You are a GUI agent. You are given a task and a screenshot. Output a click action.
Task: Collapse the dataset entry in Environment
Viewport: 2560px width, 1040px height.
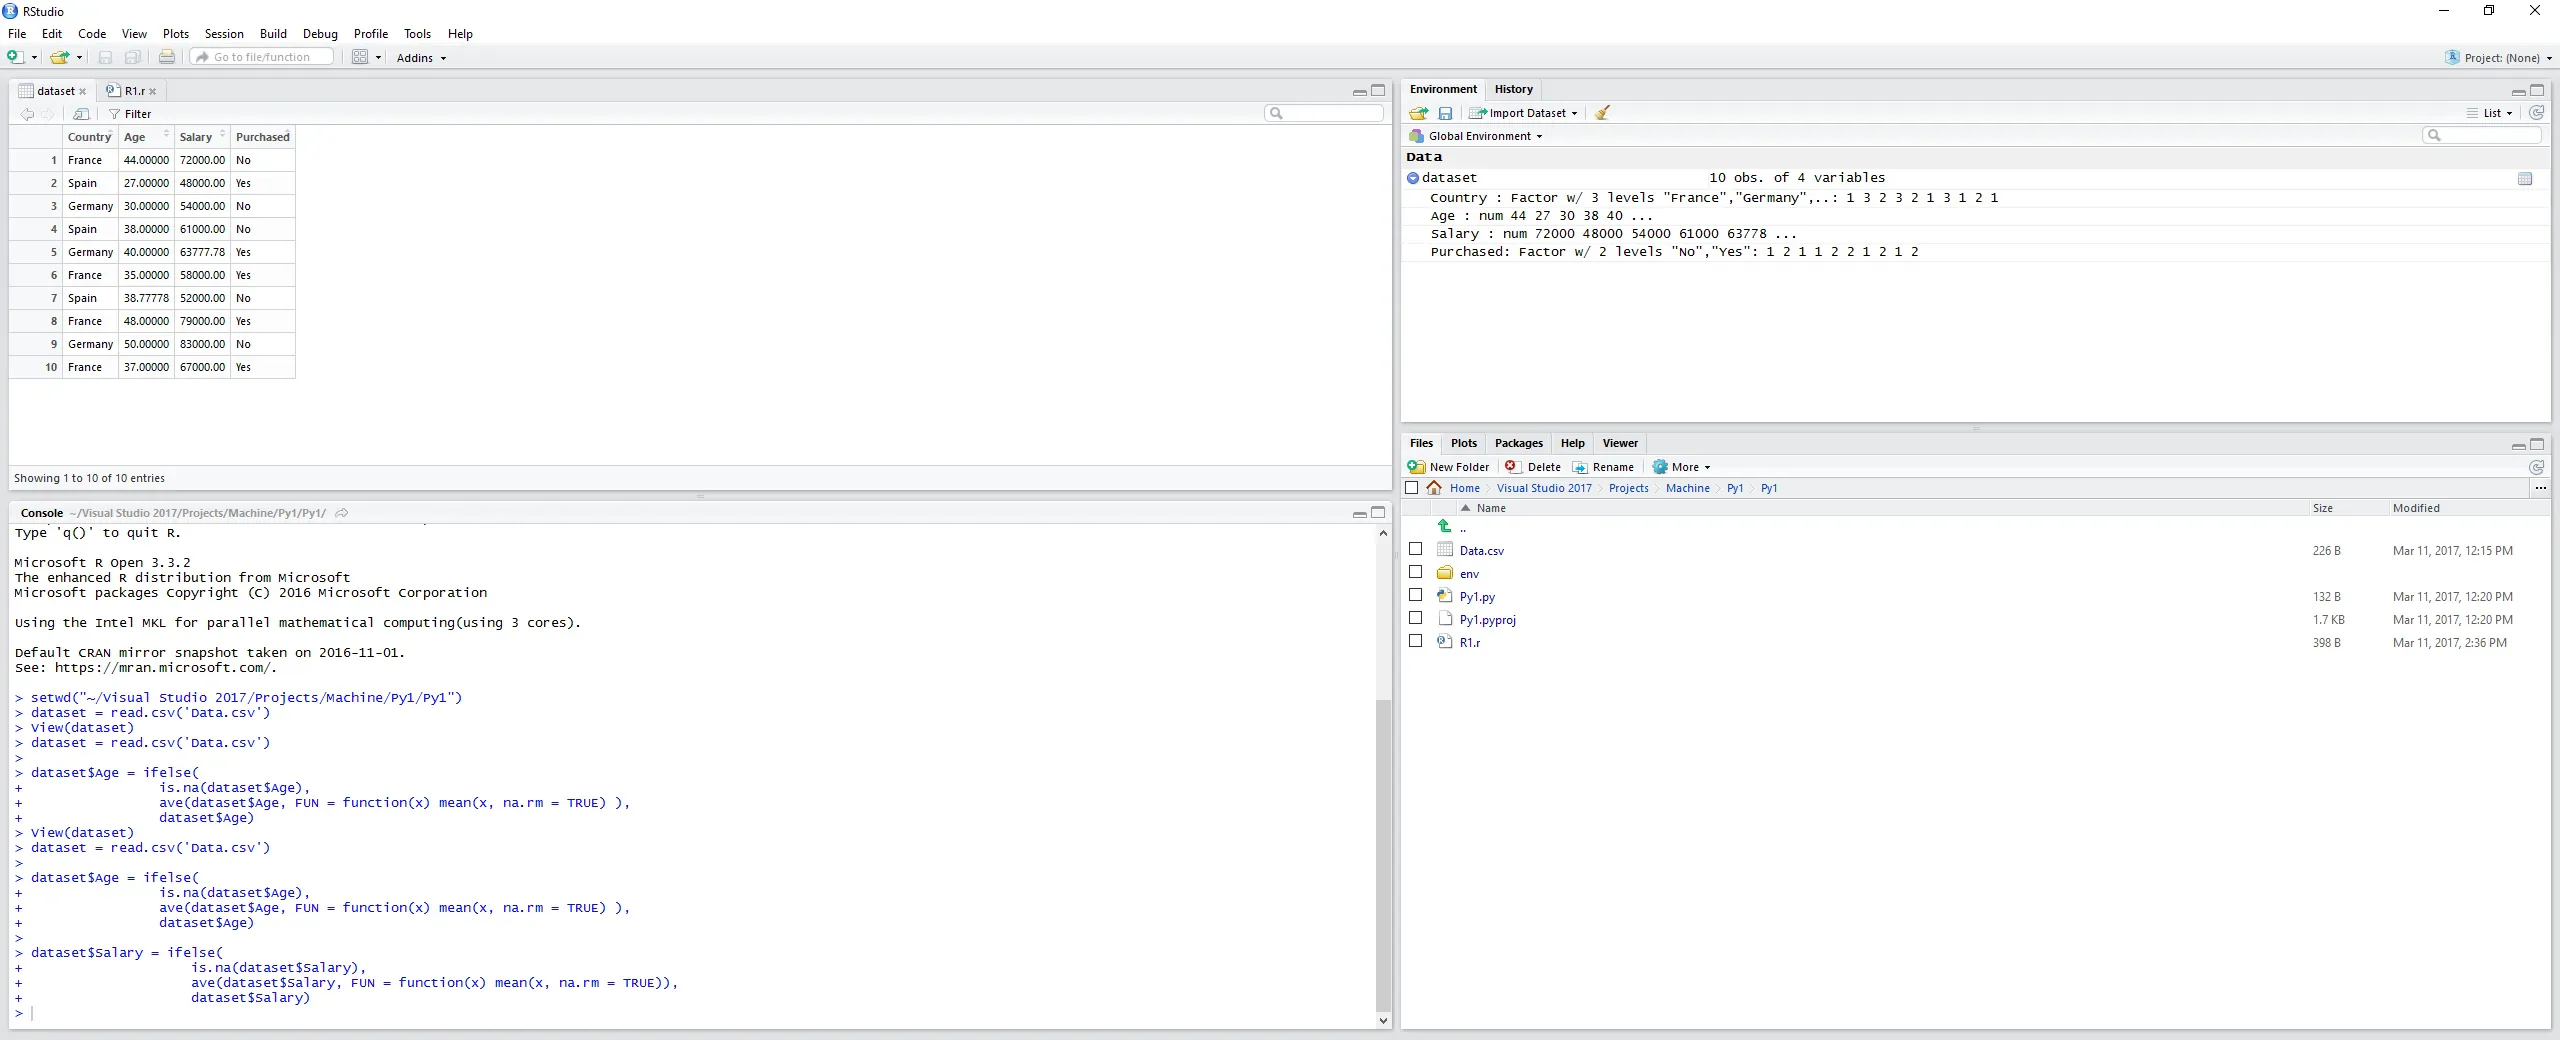point(1413,178)
